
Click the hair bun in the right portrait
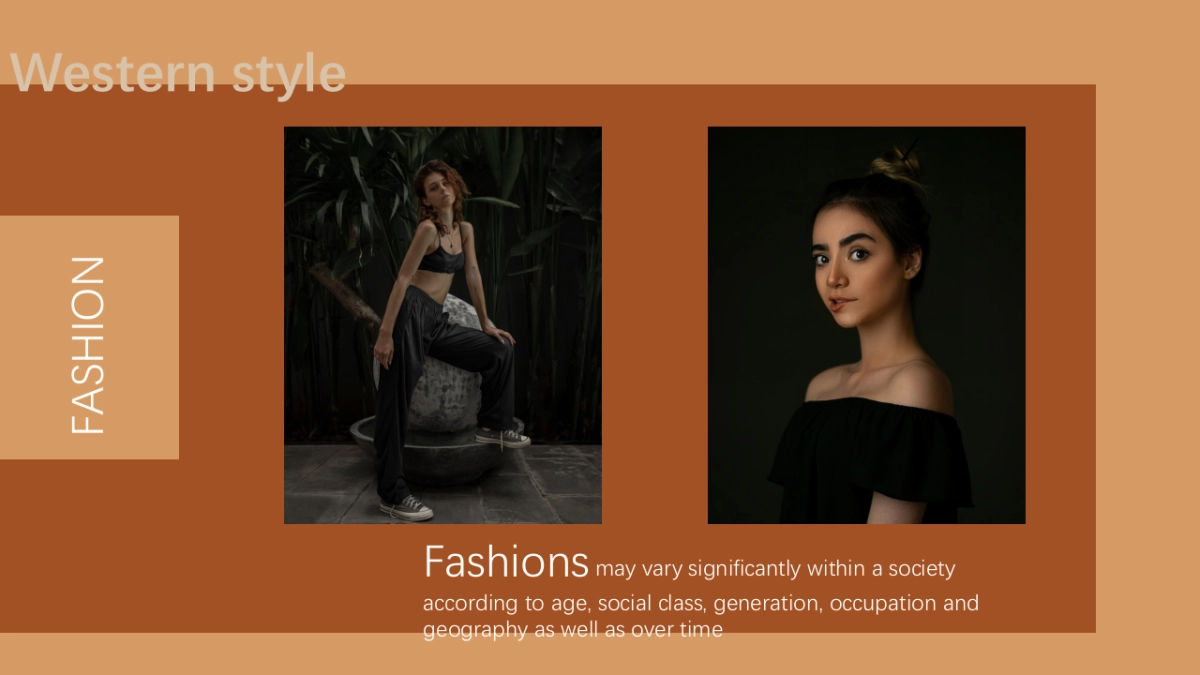(x=897, y=165)
